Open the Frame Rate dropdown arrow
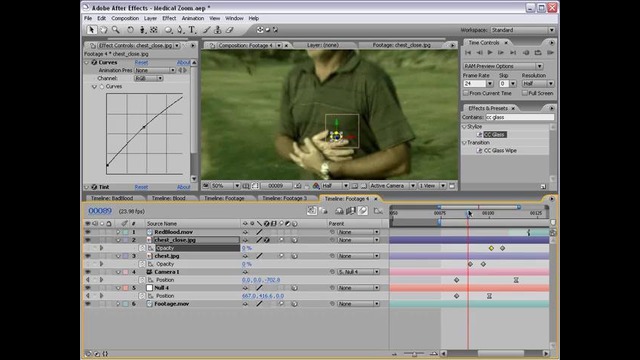The image size is (640, 360). pyautogui.click(x=490, y=84)
